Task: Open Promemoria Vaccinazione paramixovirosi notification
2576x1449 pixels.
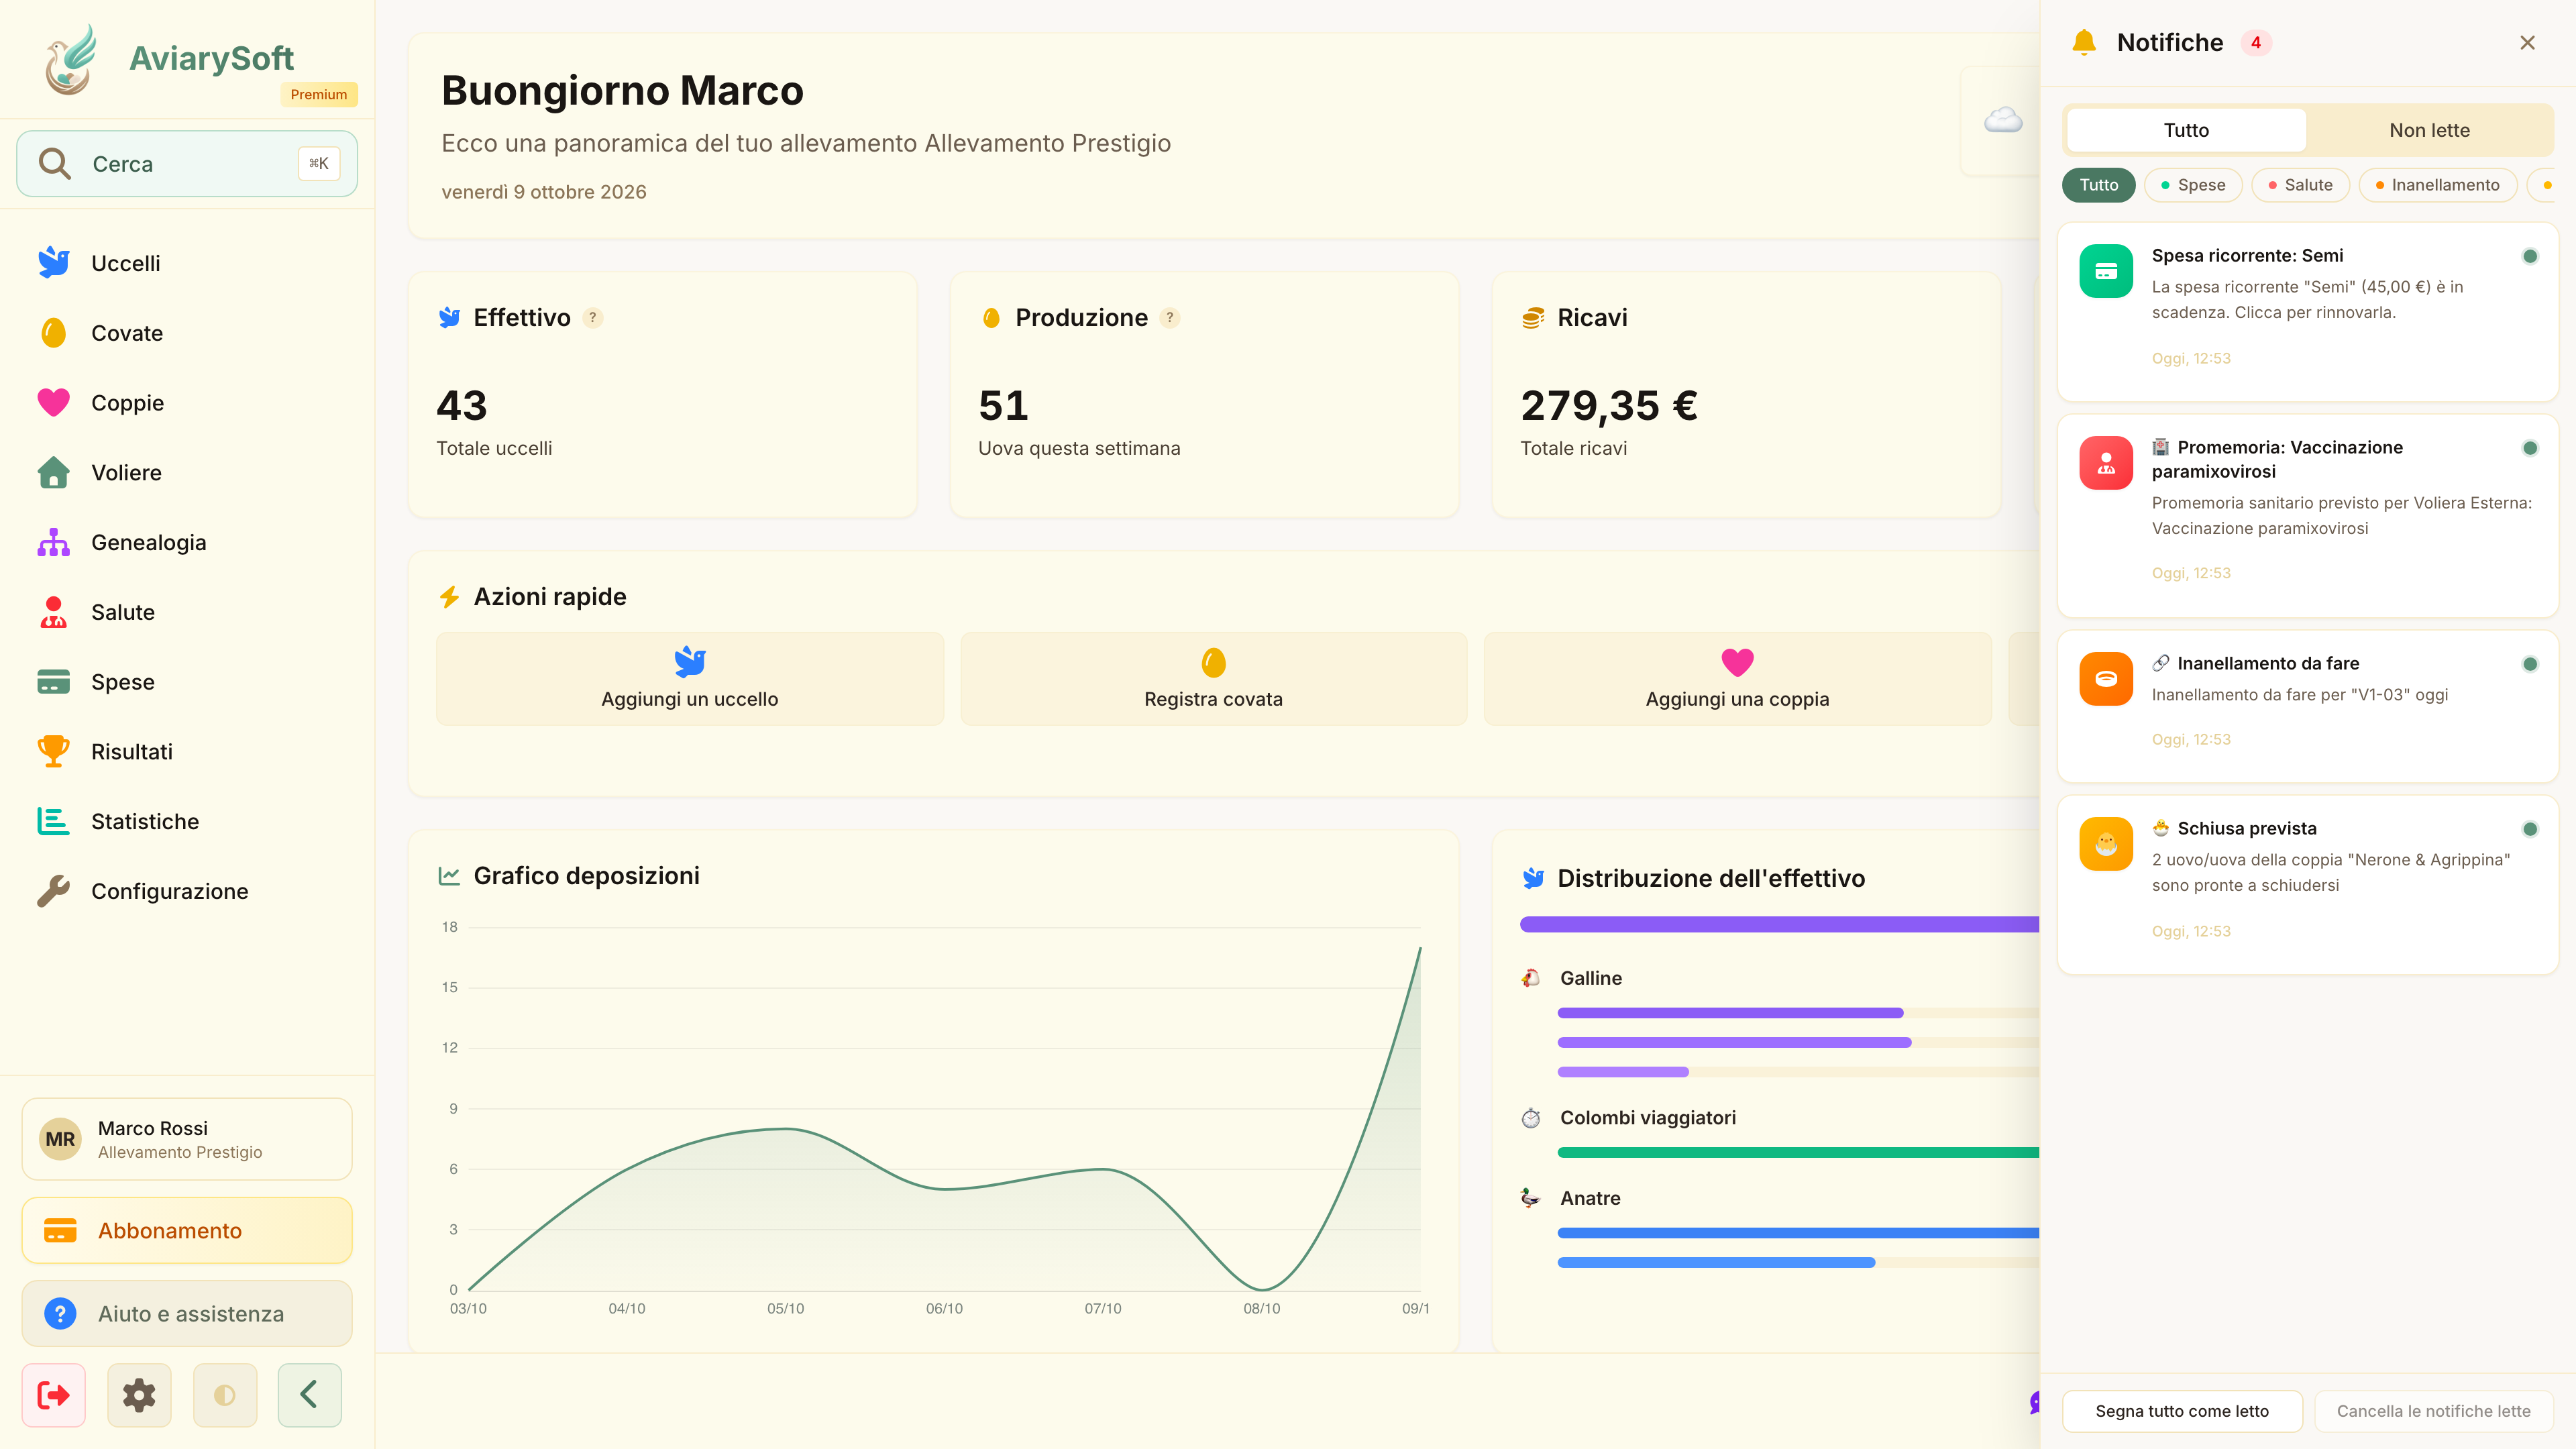Action: point(2308,516)
